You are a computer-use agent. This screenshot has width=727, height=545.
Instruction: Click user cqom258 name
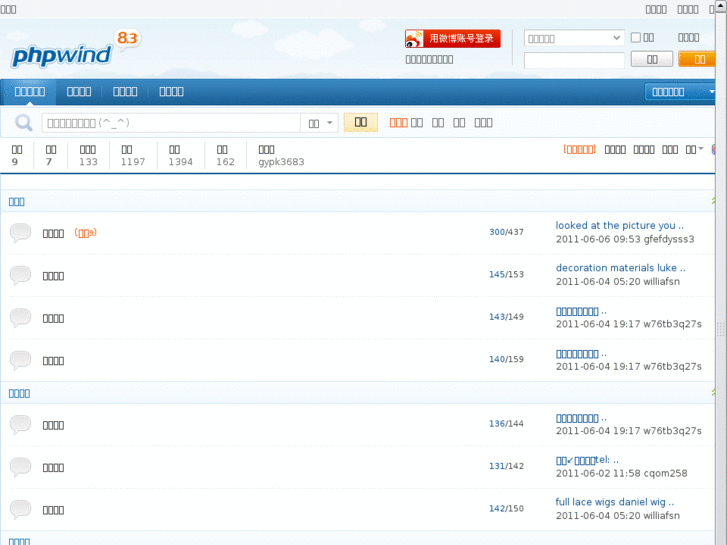click(x=665, y=474)
